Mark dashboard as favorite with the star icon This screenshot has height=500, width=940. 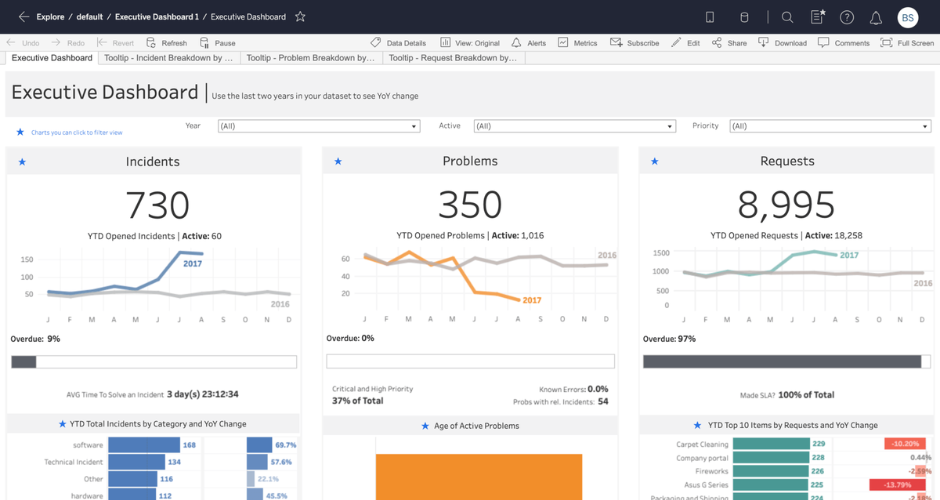[x=300, y=17]
